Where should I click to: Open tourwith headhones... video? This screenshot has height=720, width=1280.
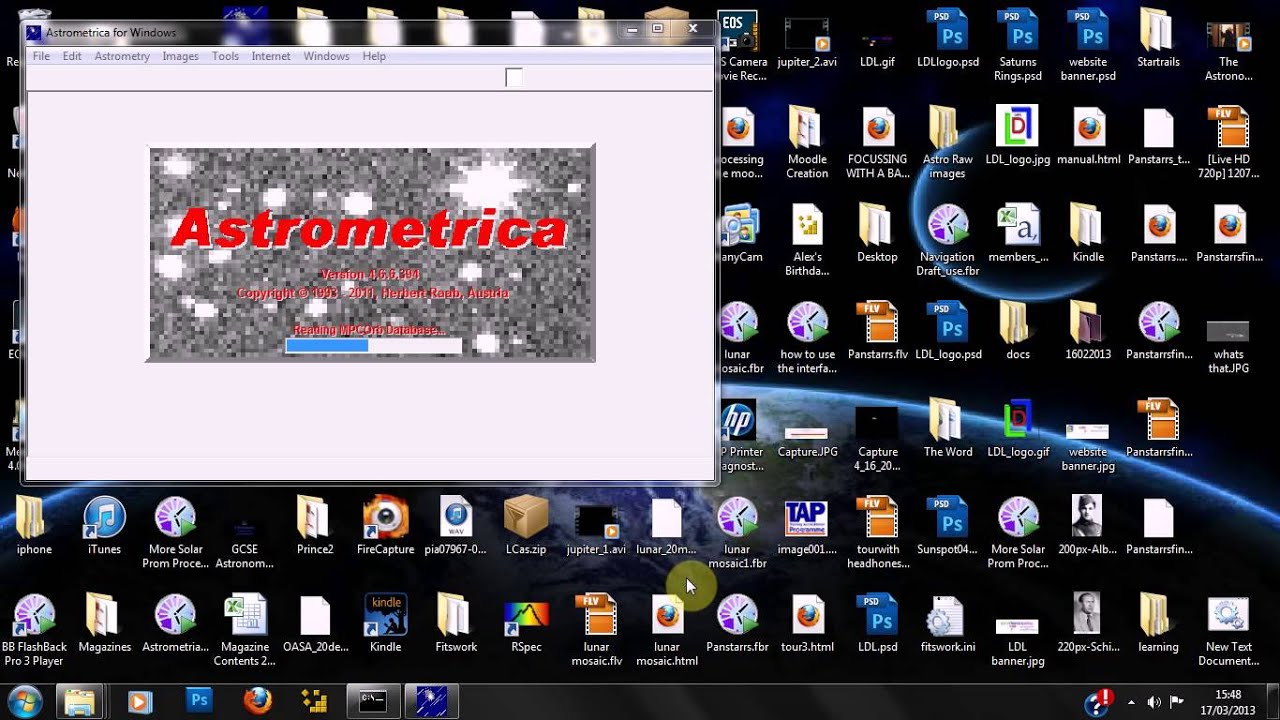coord(877,534)
